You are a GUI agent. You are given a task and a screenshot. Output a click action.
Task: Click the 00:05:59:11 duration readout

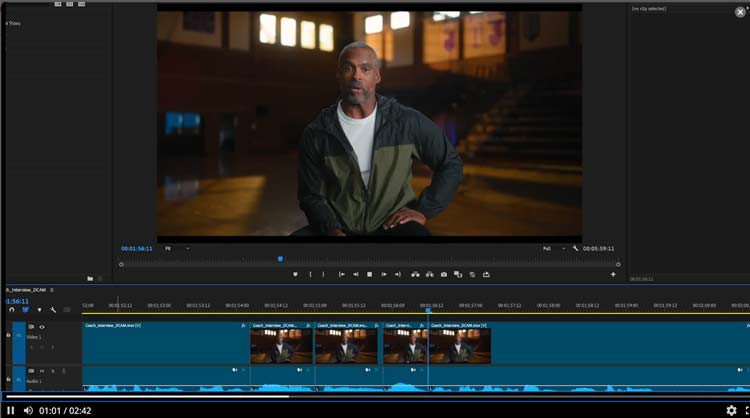598,249
